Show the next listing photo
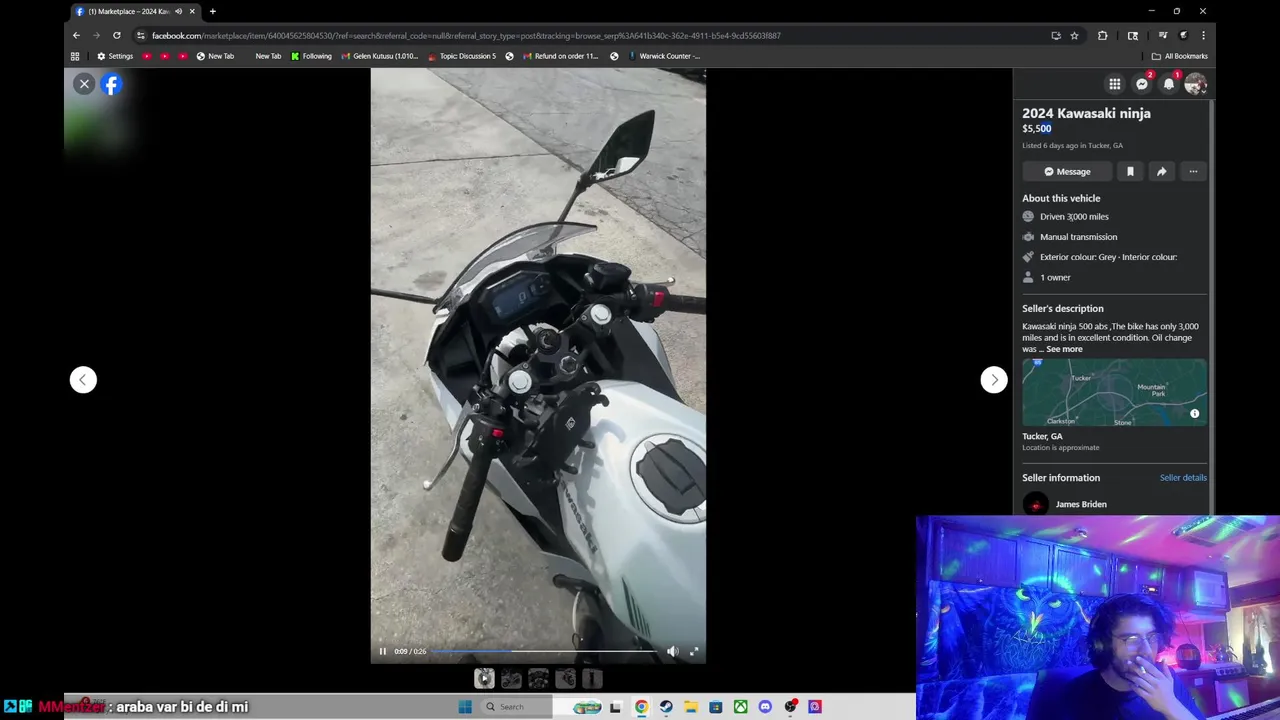The image size is (1280, 720). [994, 379]
